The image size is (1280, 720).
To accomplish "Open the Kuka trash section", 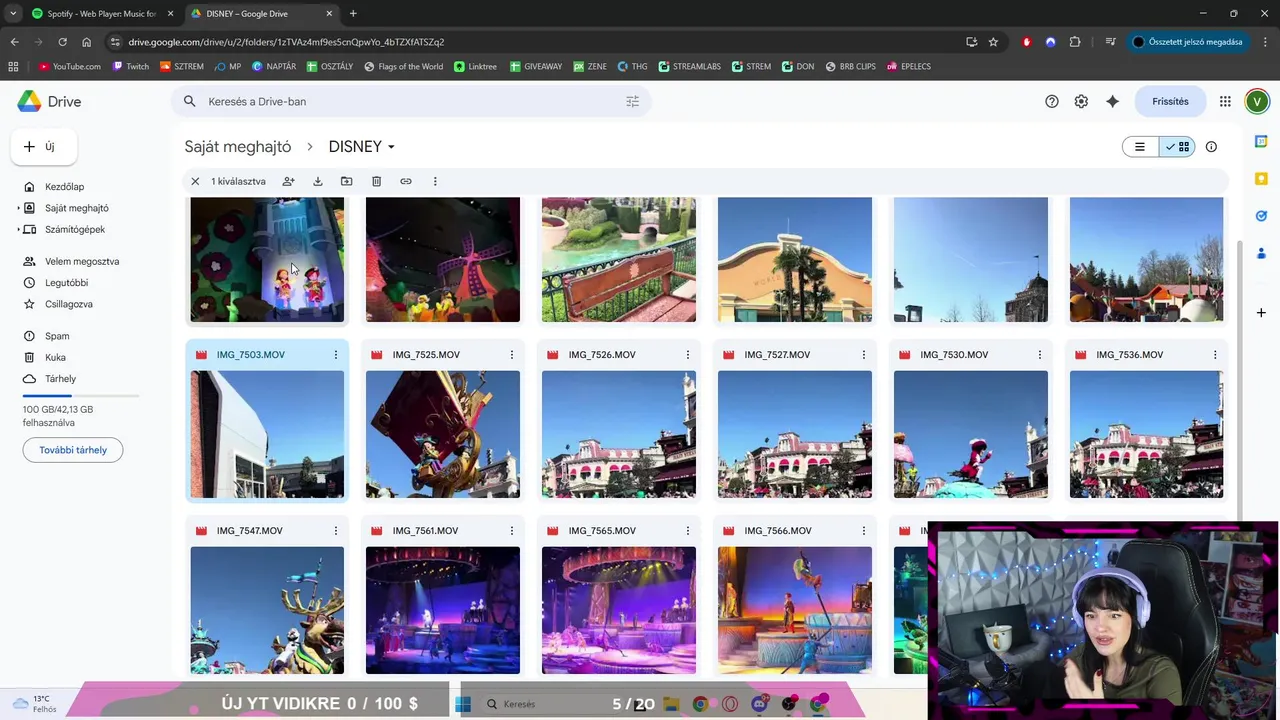I will pos(55,357).
